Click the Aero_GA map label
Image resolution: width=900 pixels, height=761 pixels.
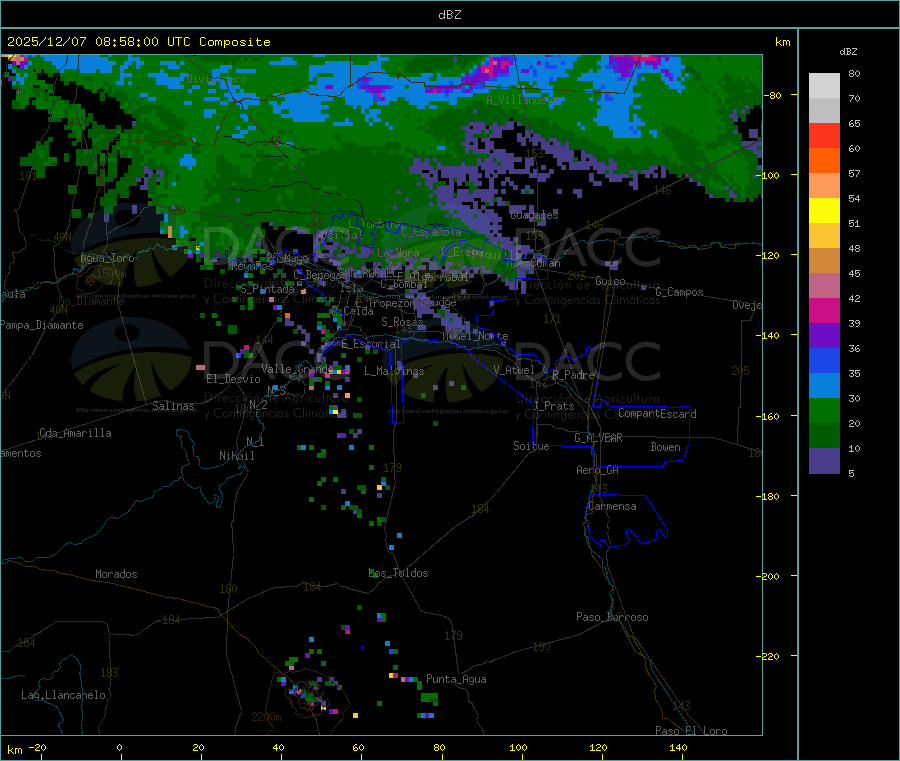click(x=598, y=469)
